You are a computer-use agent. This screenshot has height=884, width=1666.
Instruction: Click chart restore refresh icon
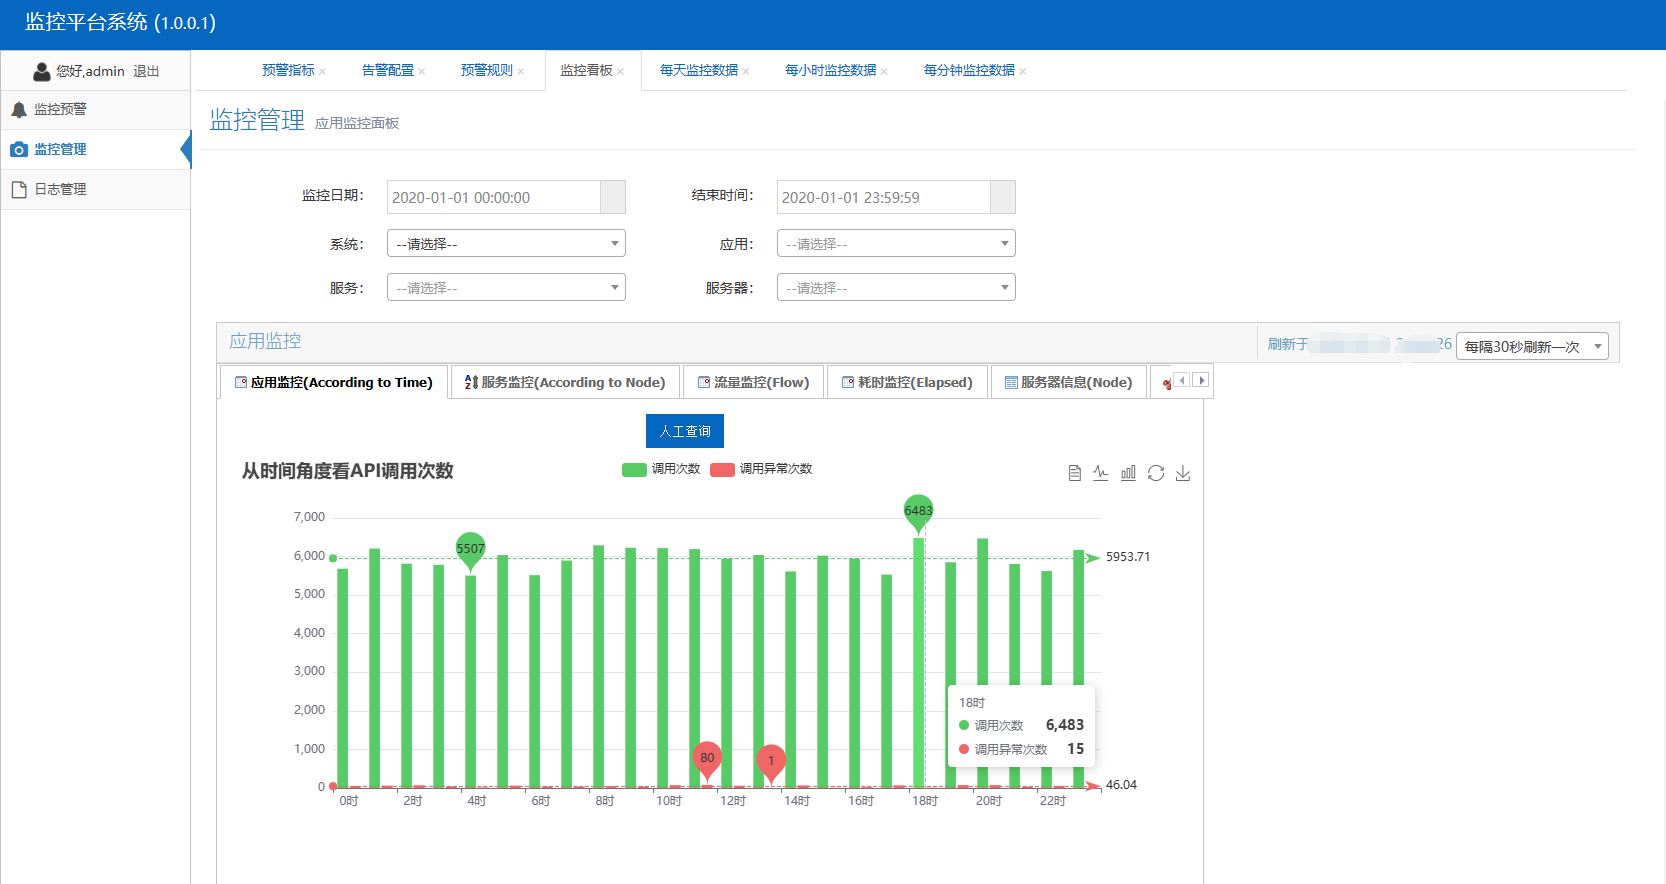[1156, 473]
